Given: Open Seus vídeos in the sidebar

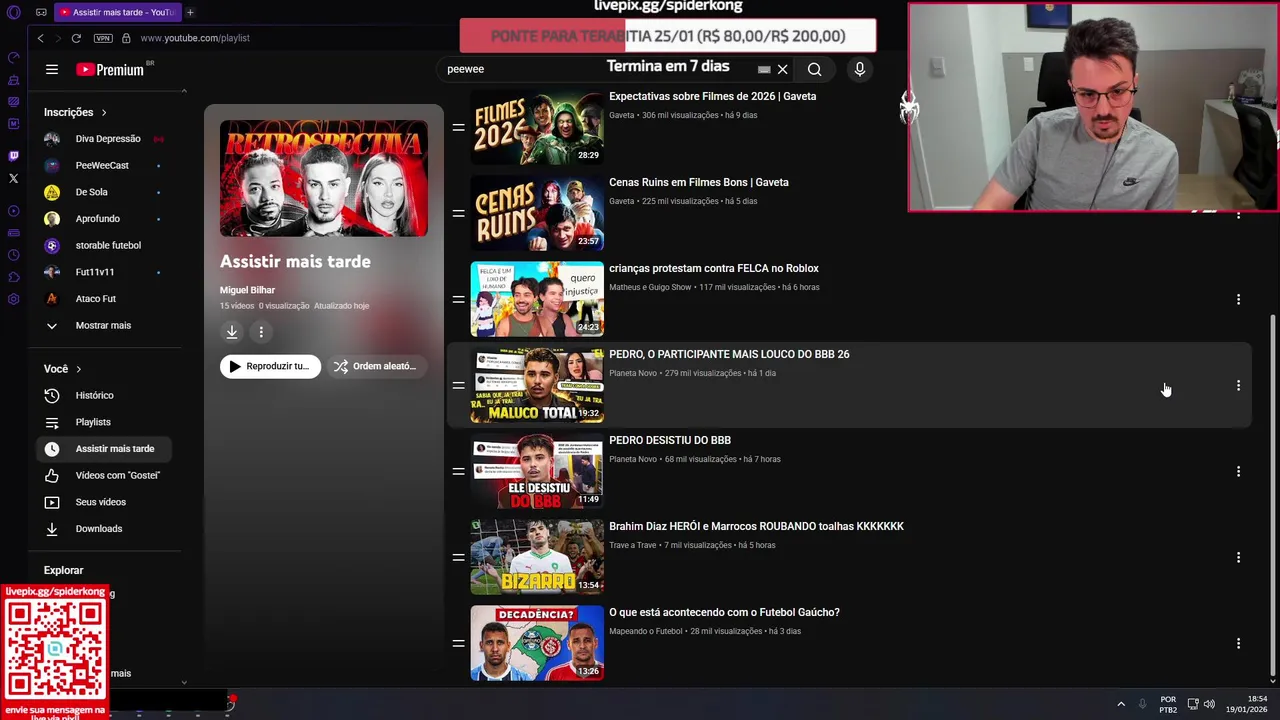Looking at the screenshot, I should pyautogui.click(x=106, y=502).
